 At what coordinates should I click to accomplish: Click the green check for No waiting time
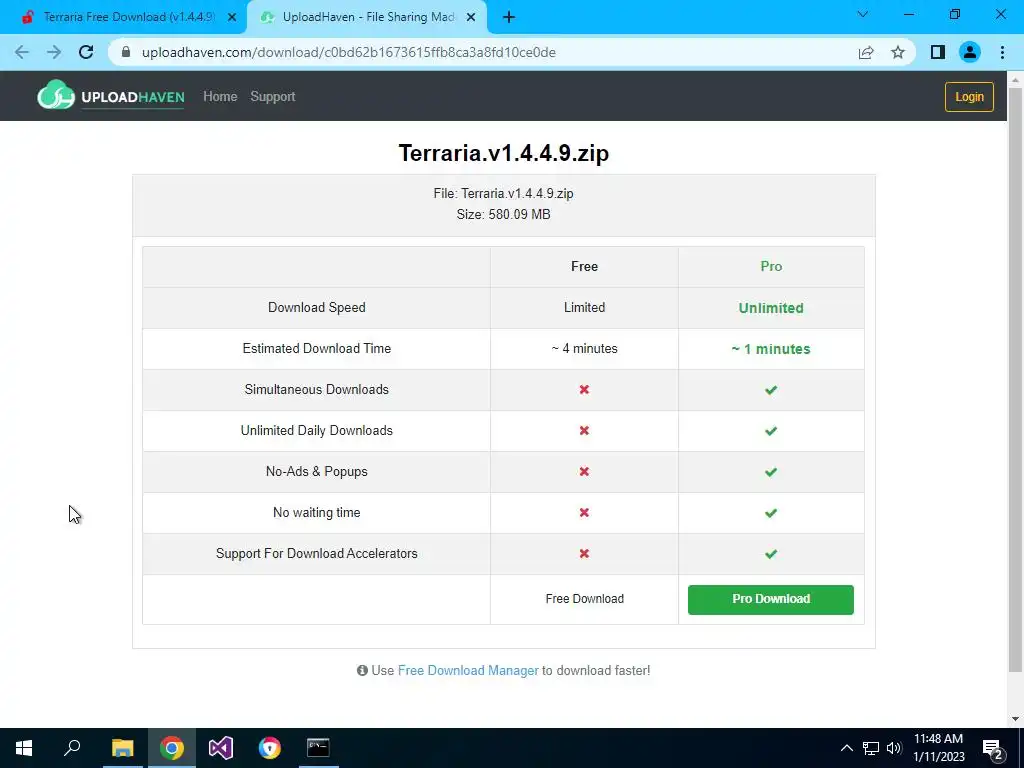pos(771,513)
